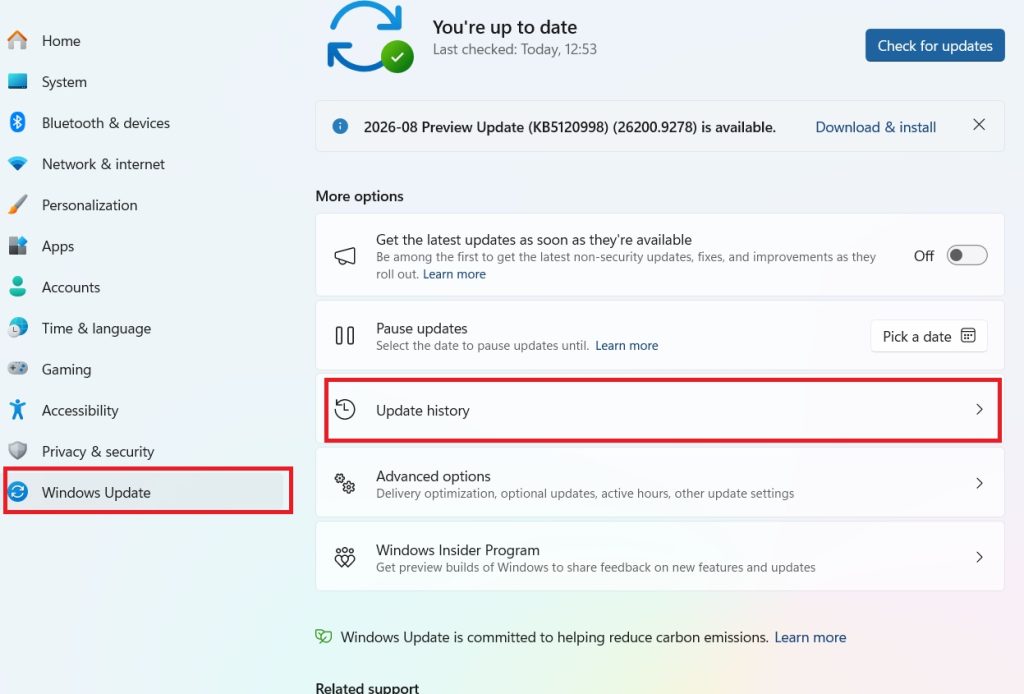Open Bluetooth & devices settings
This screenshot has height=694, width=1024.
click(x=106, y=123)
